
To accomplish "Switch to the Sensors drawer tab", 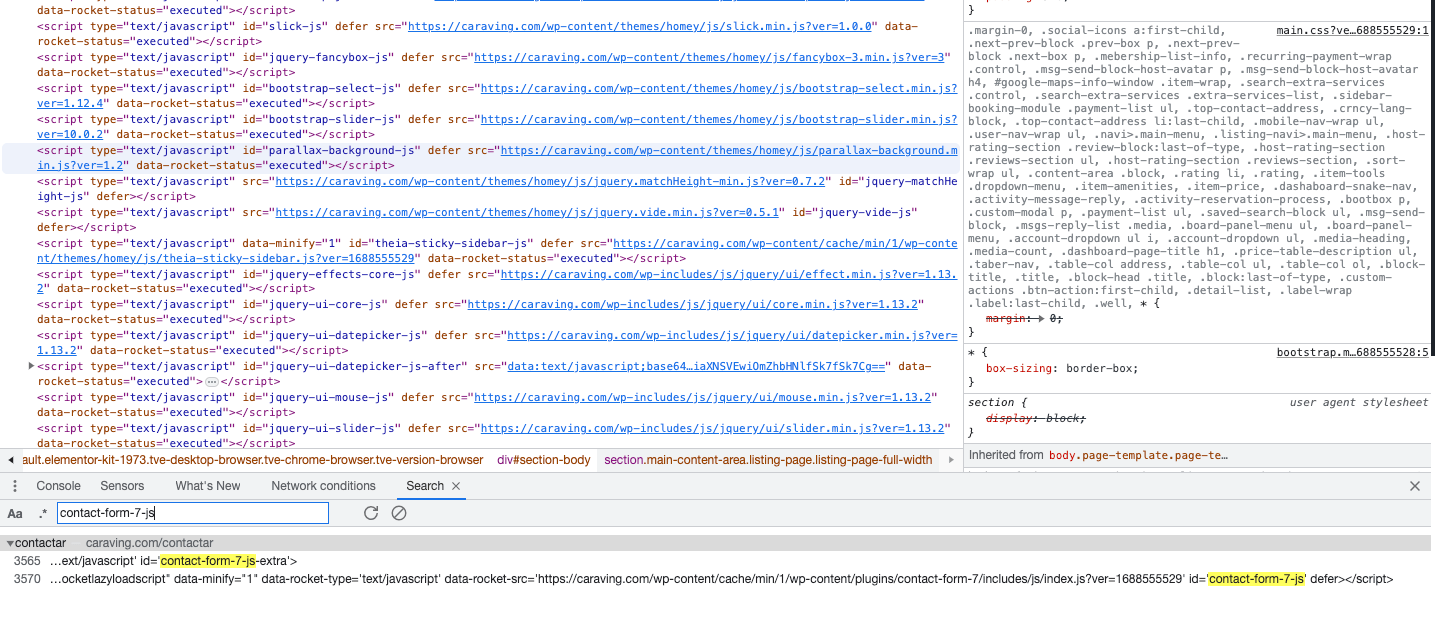I will point(122,486).
